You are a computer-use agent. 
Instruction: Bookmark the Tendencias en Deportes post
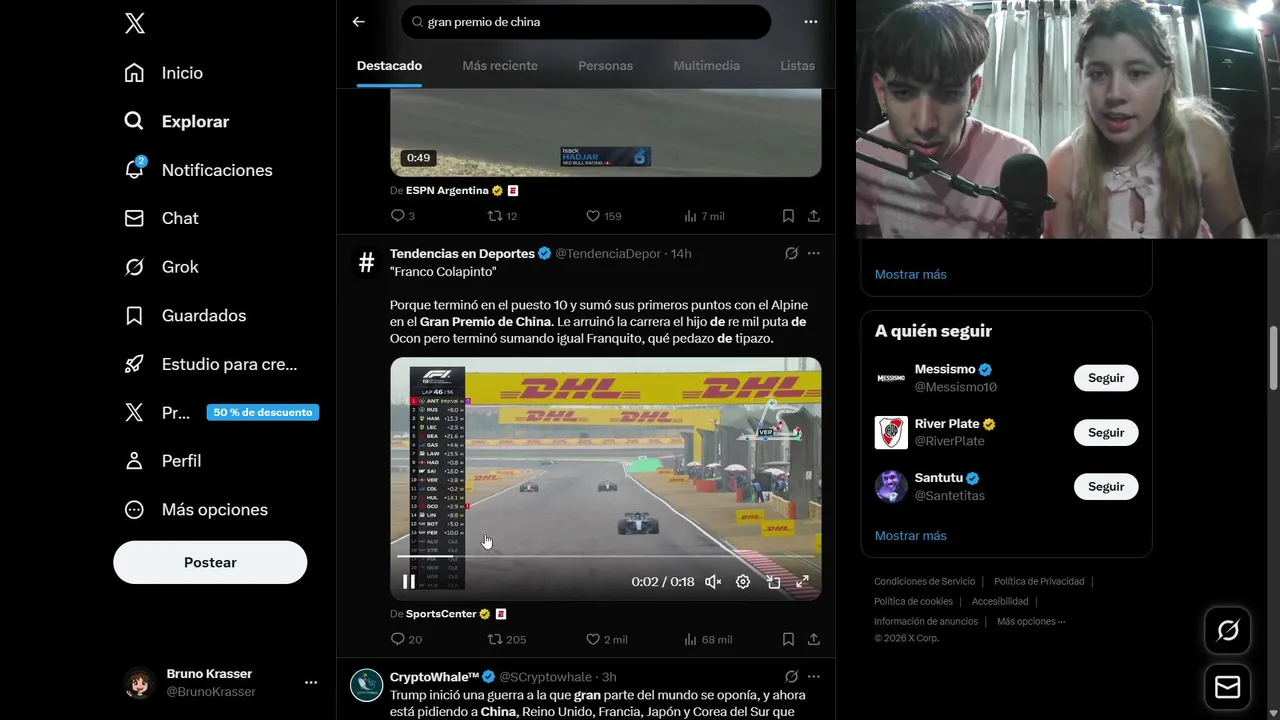tap(788, 640)
